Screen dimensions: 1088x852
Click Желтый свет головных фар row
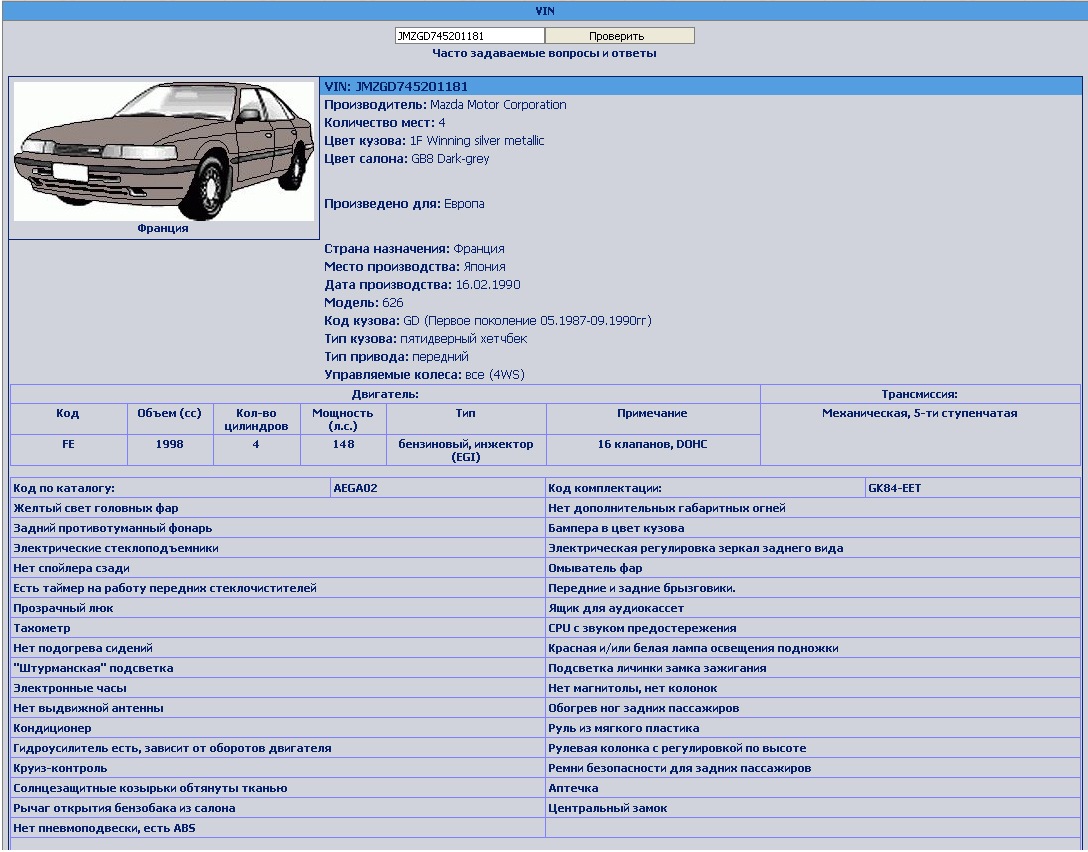point(278,509)
